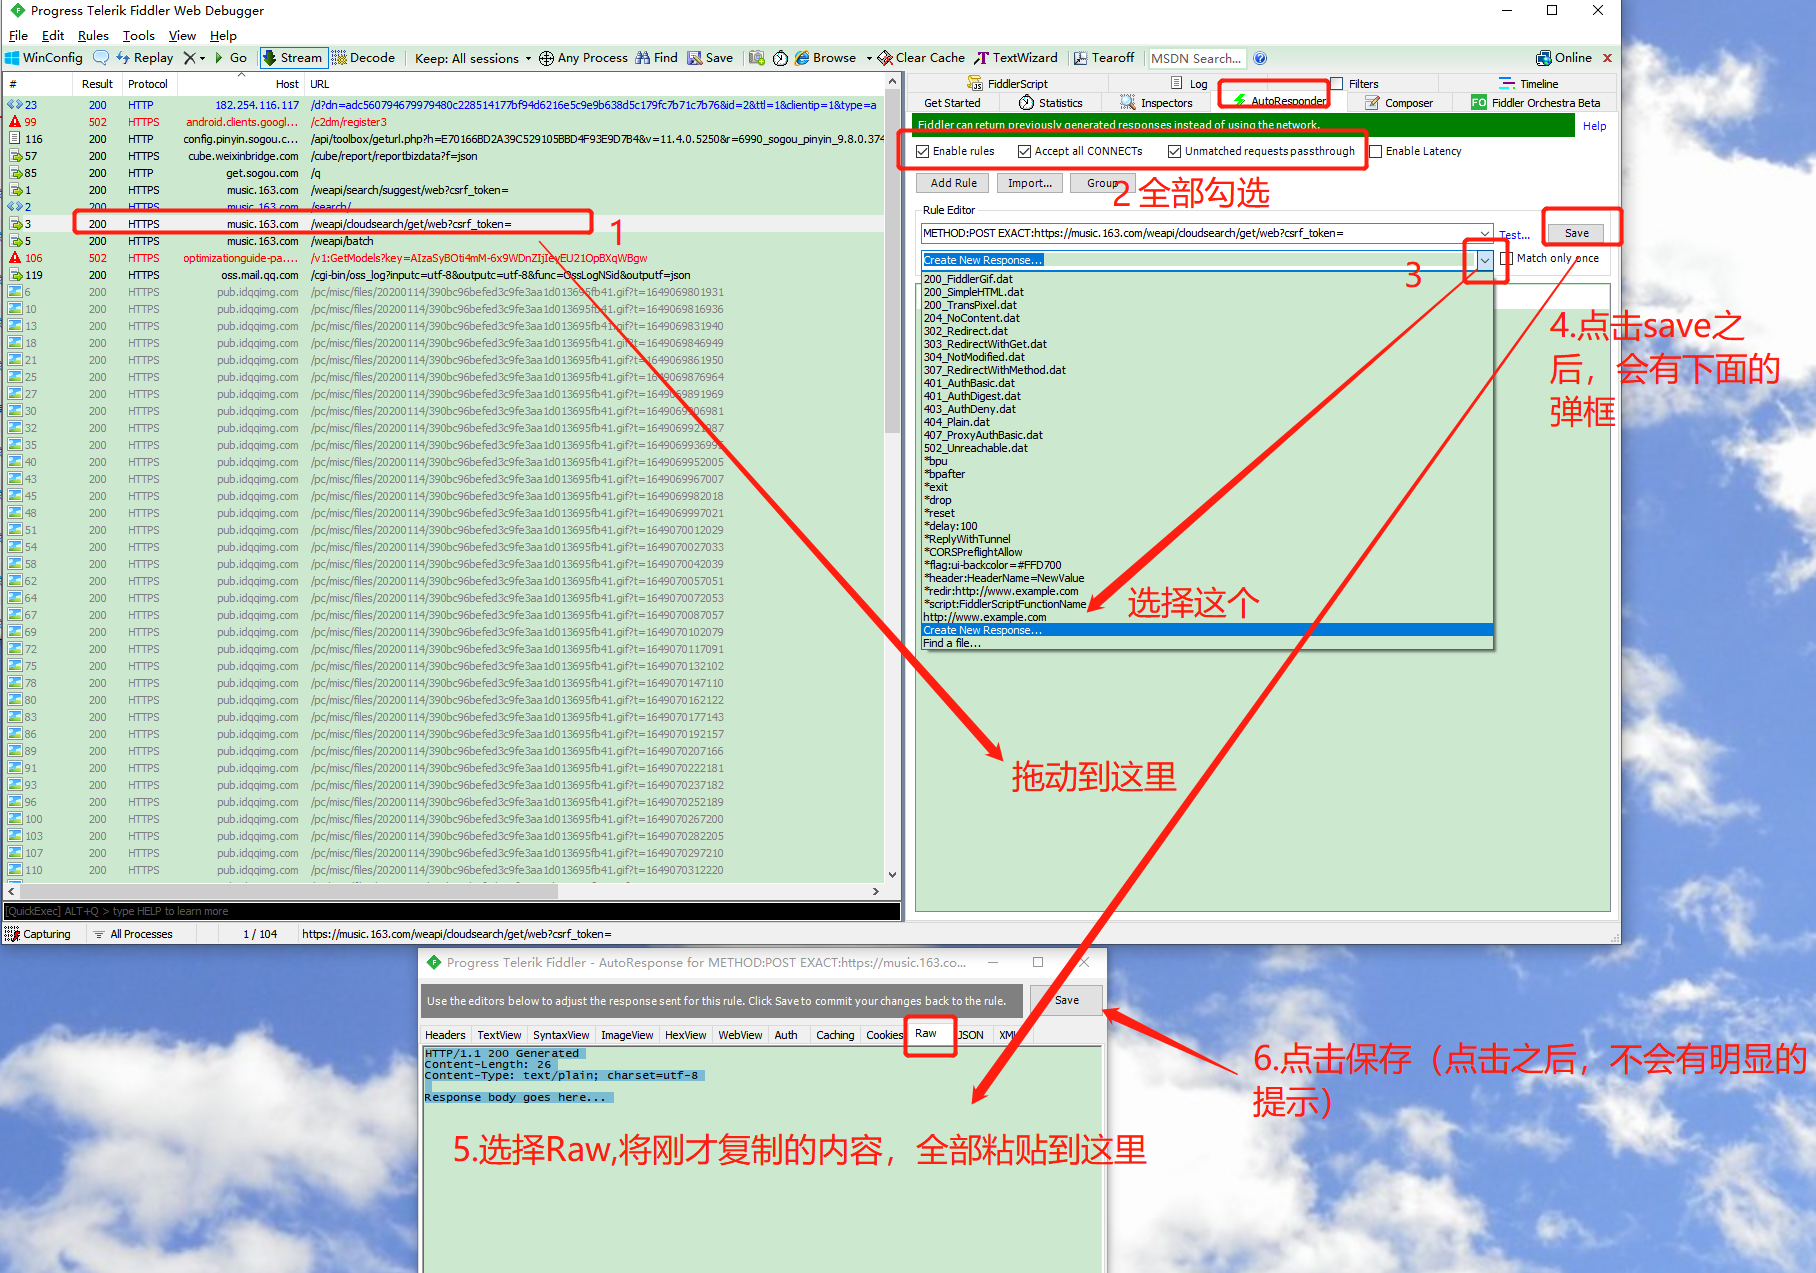
Task: Click the Tearoff toolbar button
Action: tap(1104, 58)
